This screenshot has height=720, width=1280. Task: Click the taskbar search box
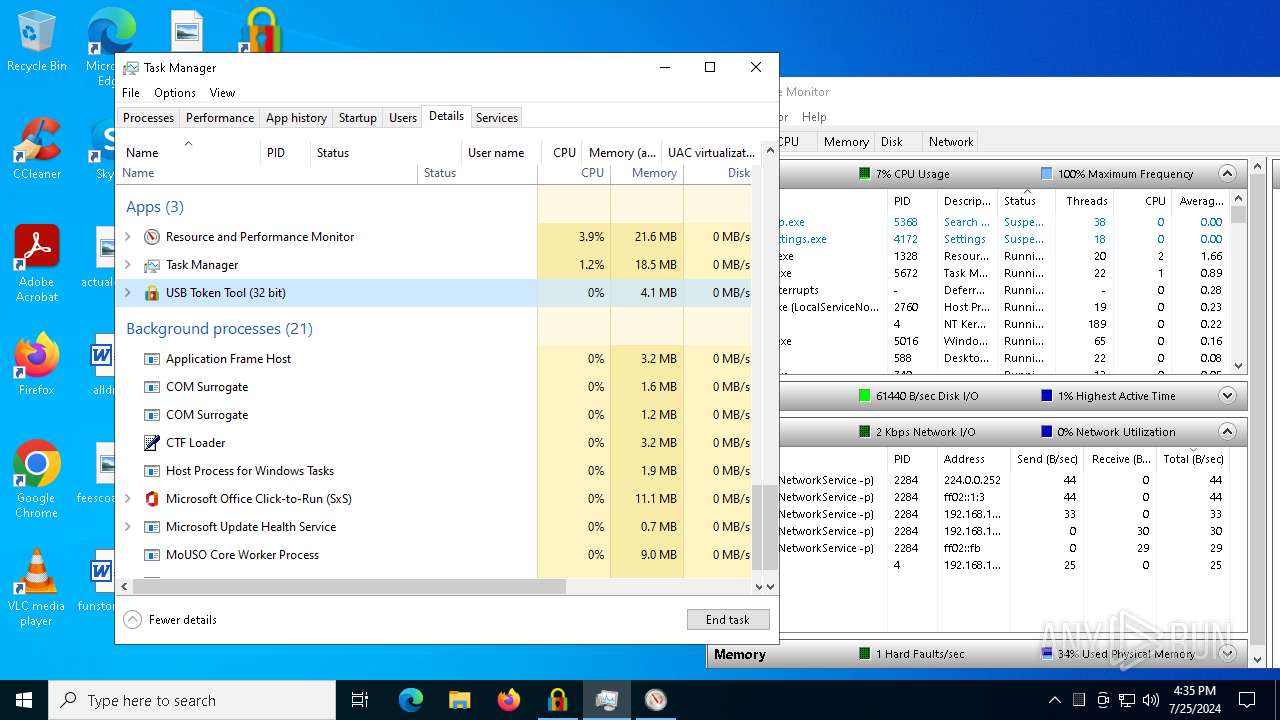(192, 700)
